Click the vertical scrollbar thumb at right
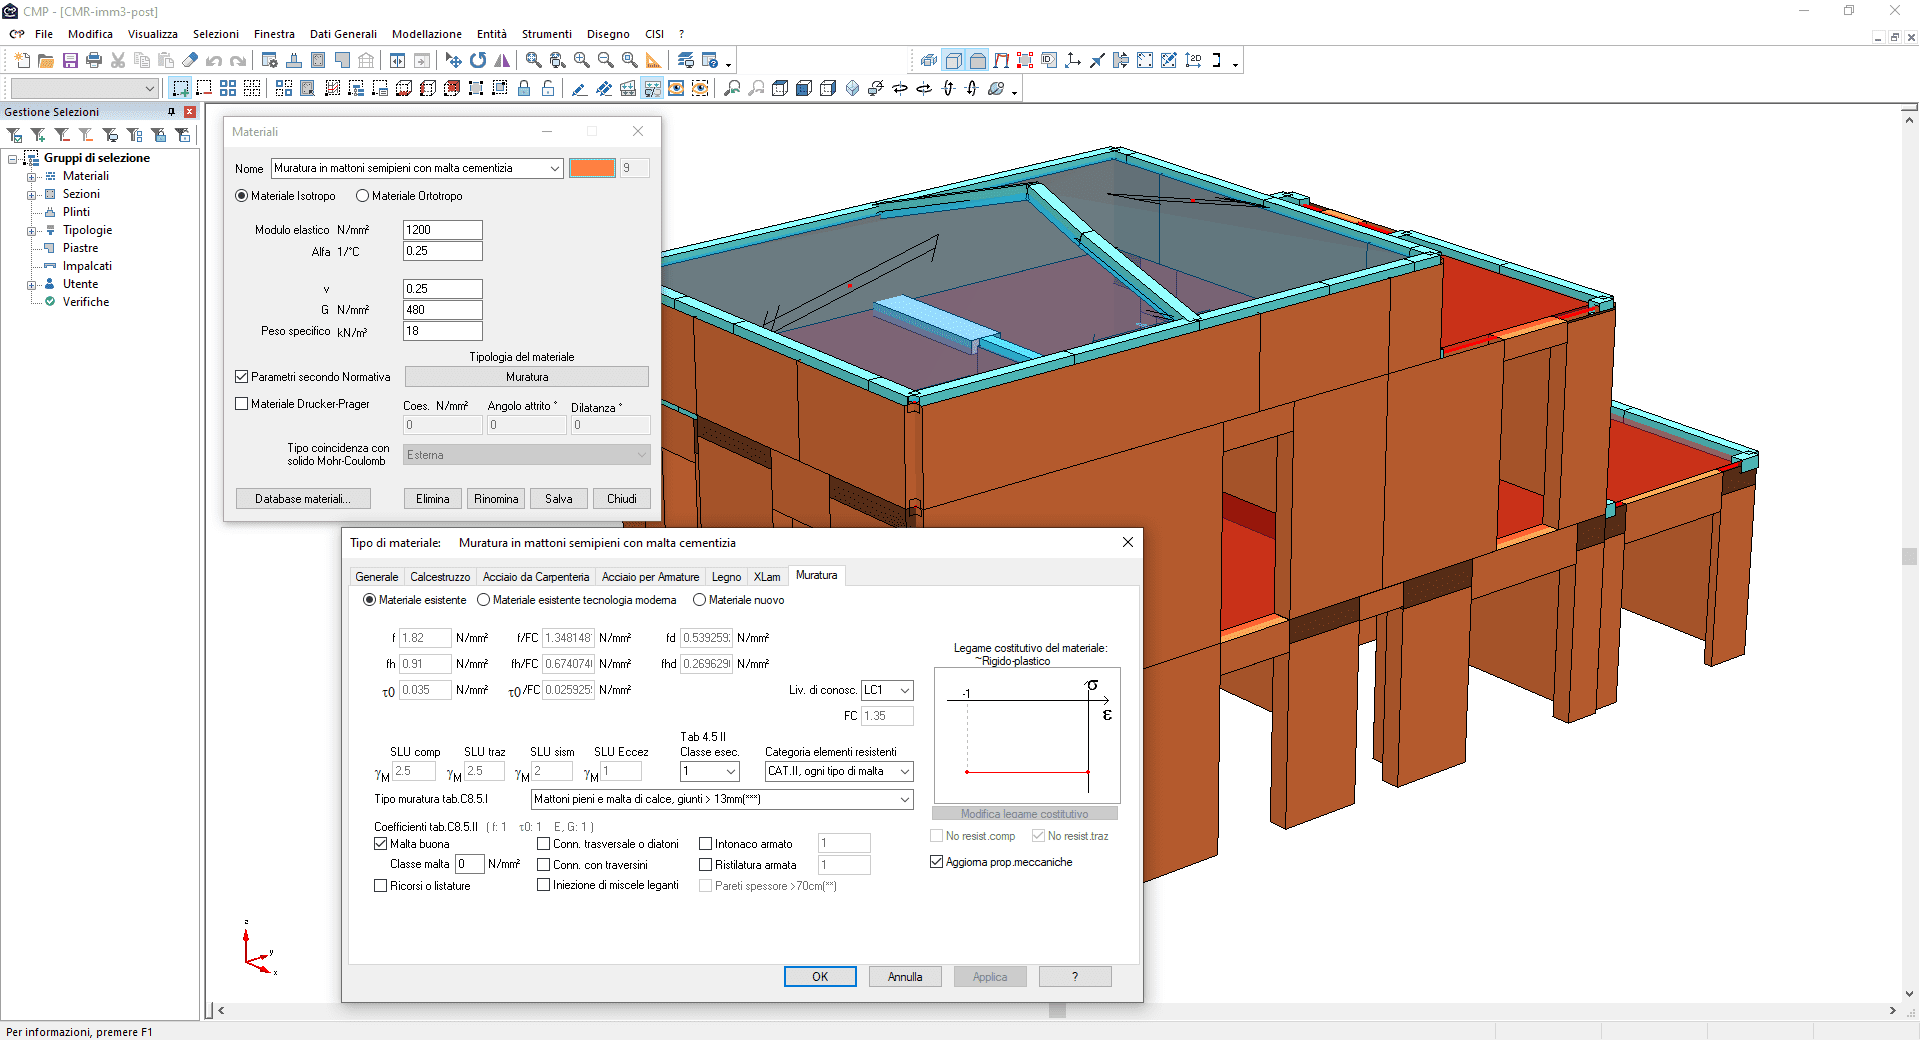Screen dimensions: 1920x1040 (x=1910, y=557)
